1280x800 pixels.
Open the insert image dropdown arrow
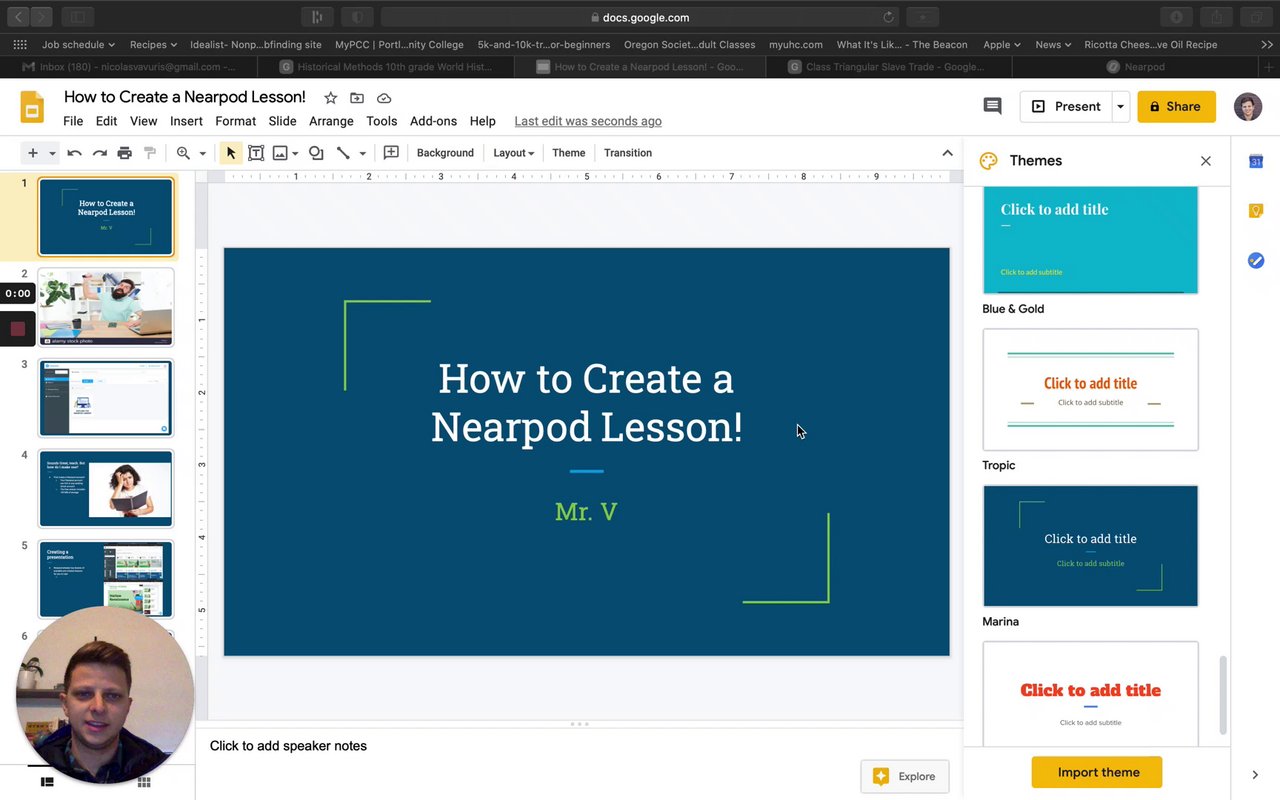[x=295, y=153]
